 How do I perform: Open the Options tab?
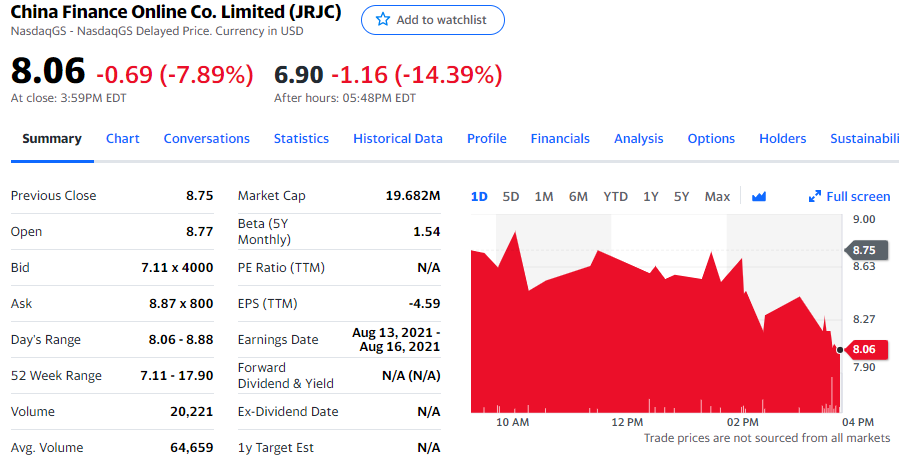click(x=711, y=139)
